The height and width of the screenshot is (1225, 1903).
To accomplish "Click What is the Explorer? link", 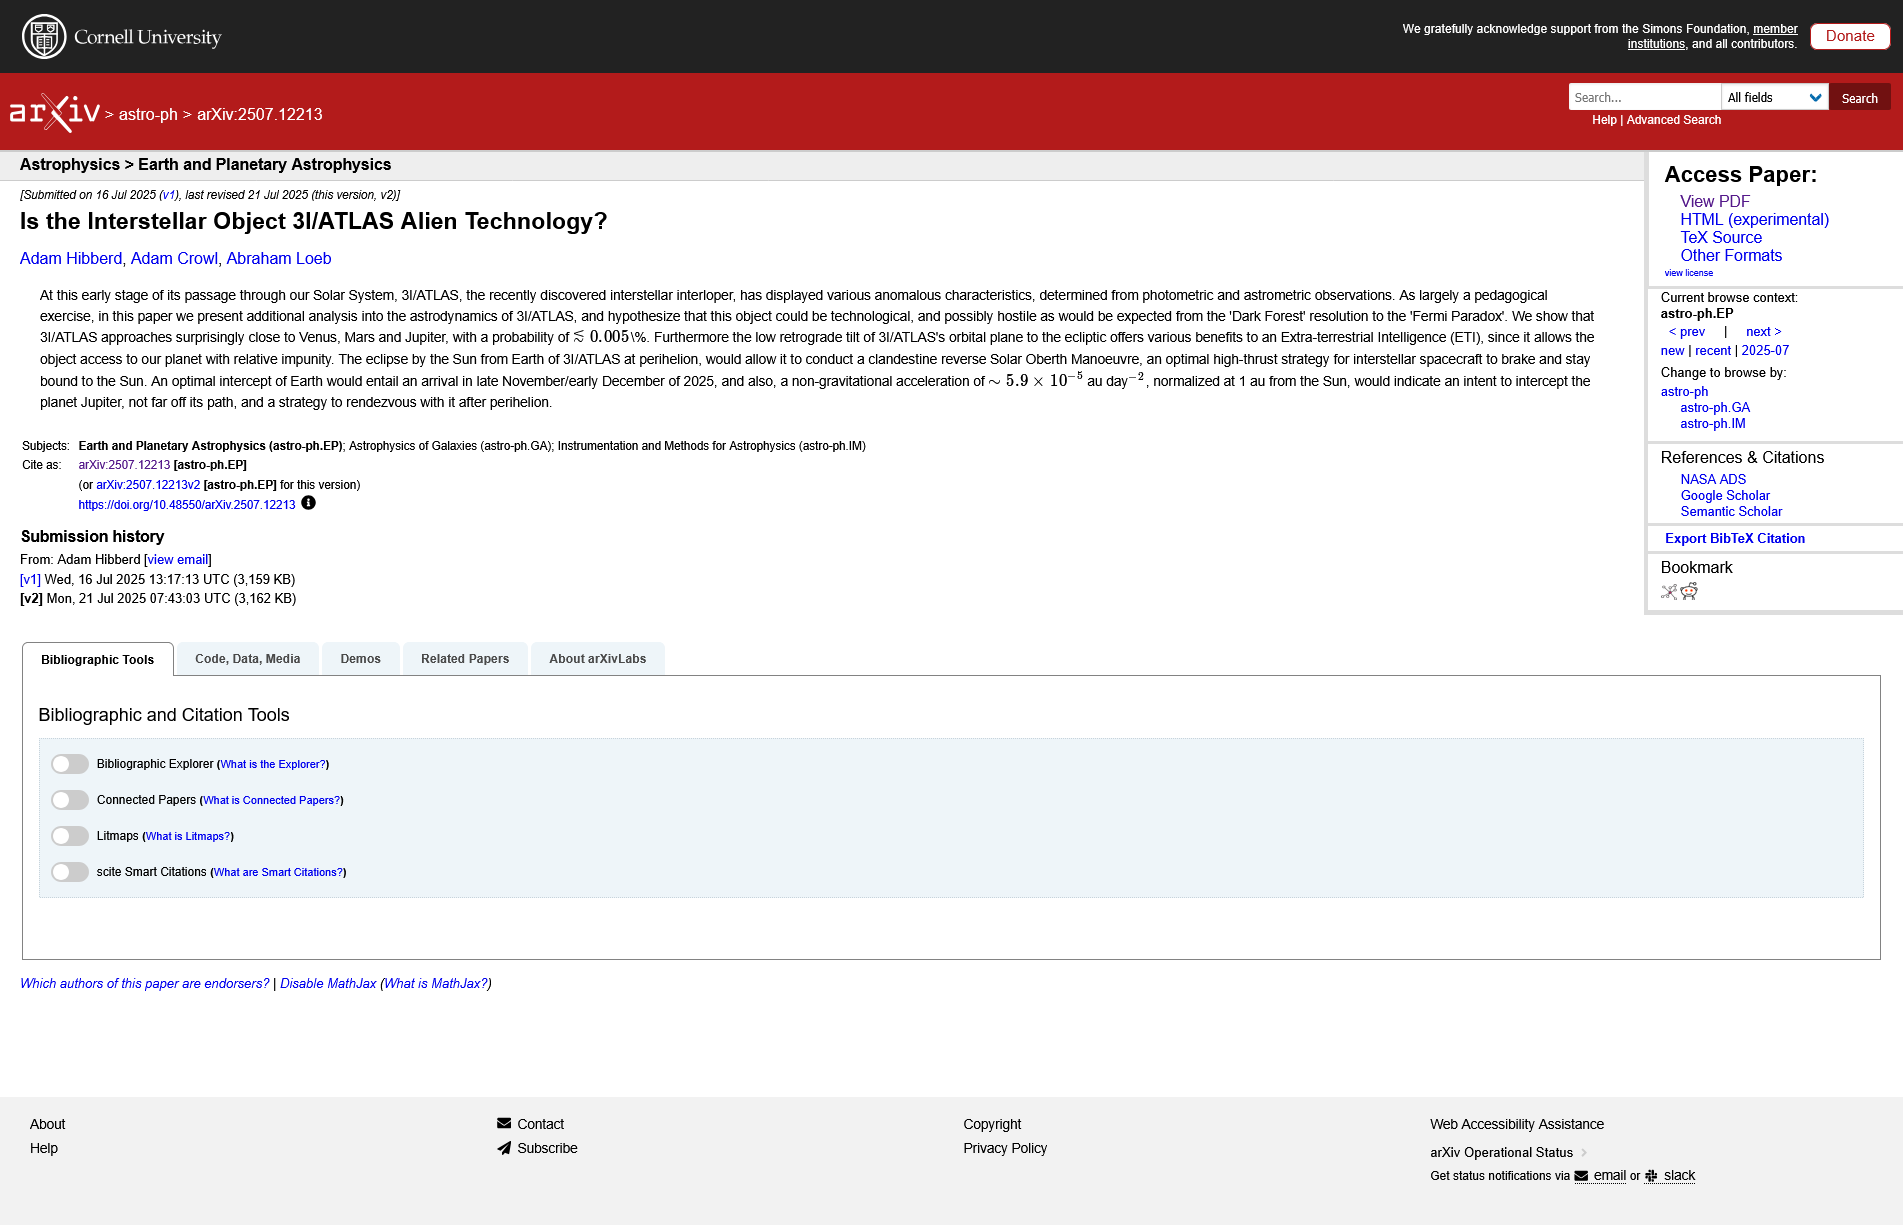I will pyautogui.click(x=273, y=764).
